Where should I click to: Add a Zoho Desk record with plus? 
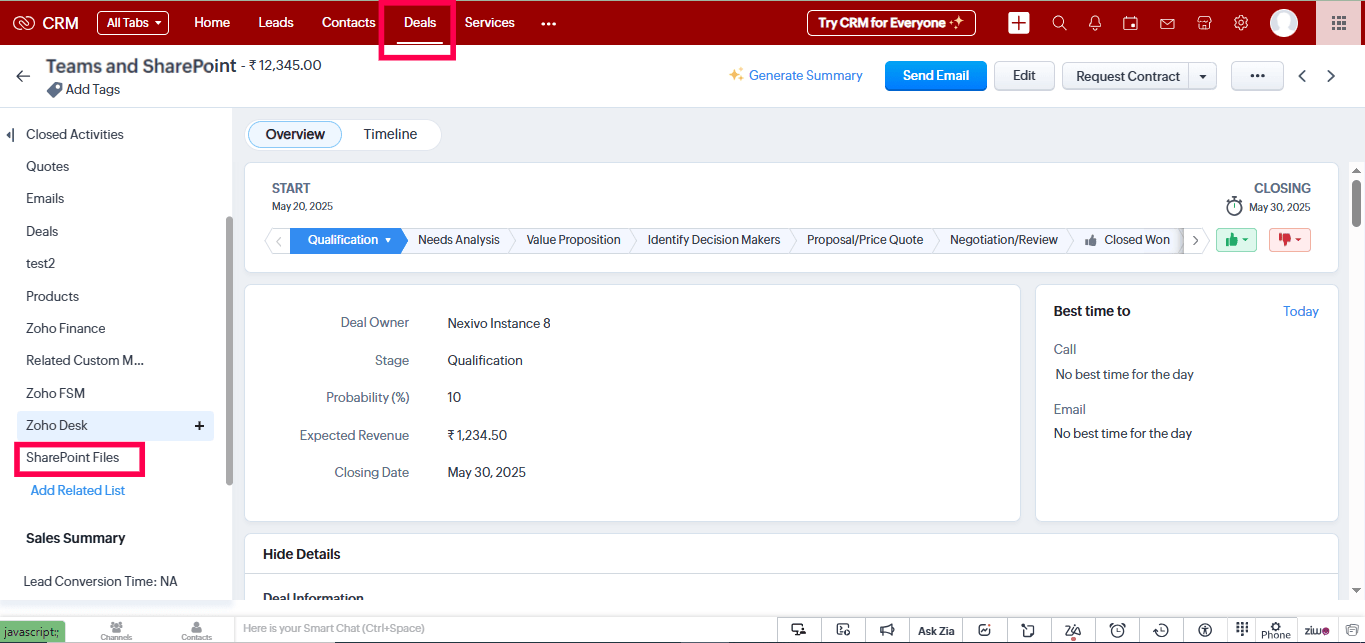(x=199, y=426)
